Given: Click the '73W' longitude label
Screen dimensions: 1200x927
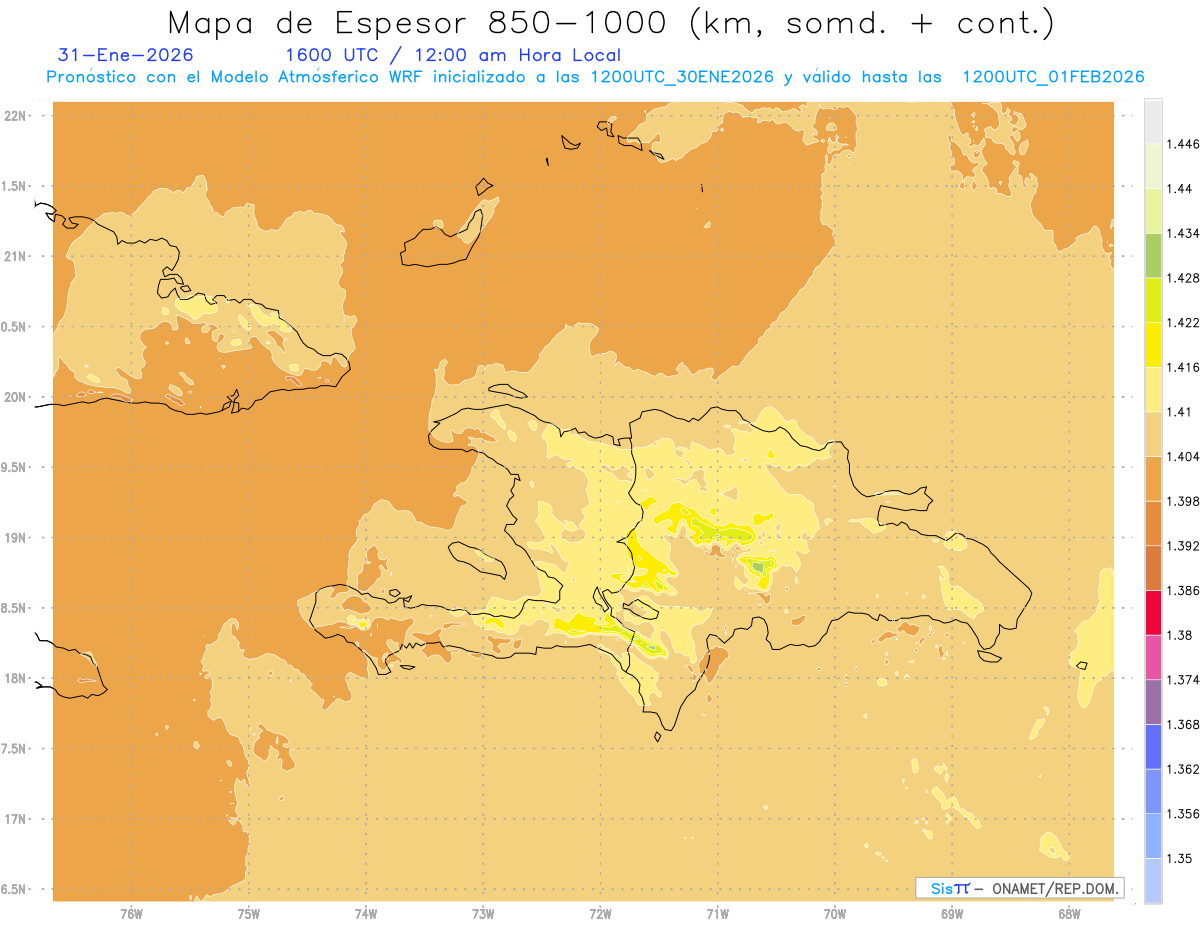Looking at the screenshot, I should click(x=483, y=913).
